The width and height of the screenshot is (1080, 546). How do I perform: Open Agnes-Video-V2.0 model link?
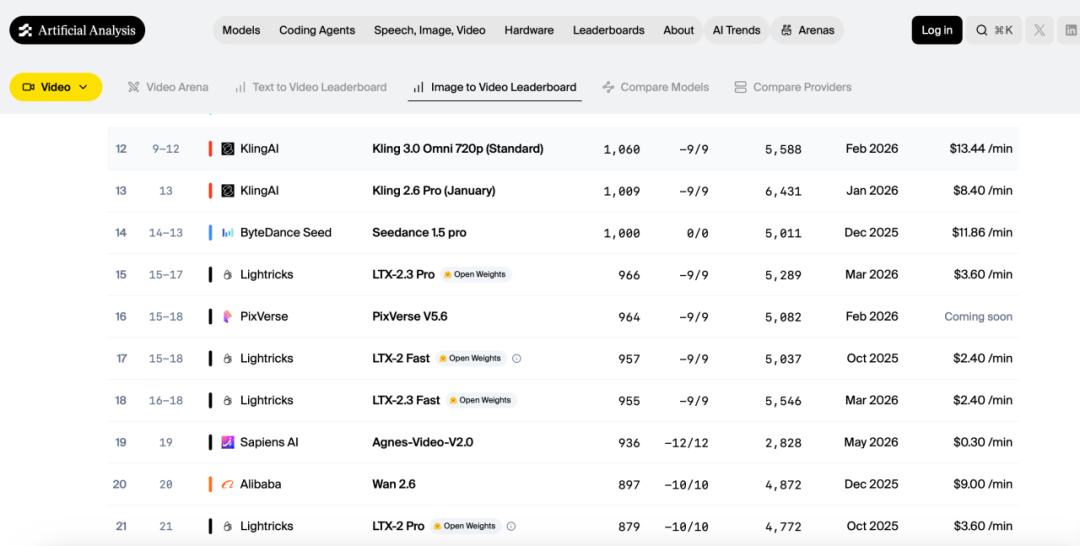click(x=422, y=442)
